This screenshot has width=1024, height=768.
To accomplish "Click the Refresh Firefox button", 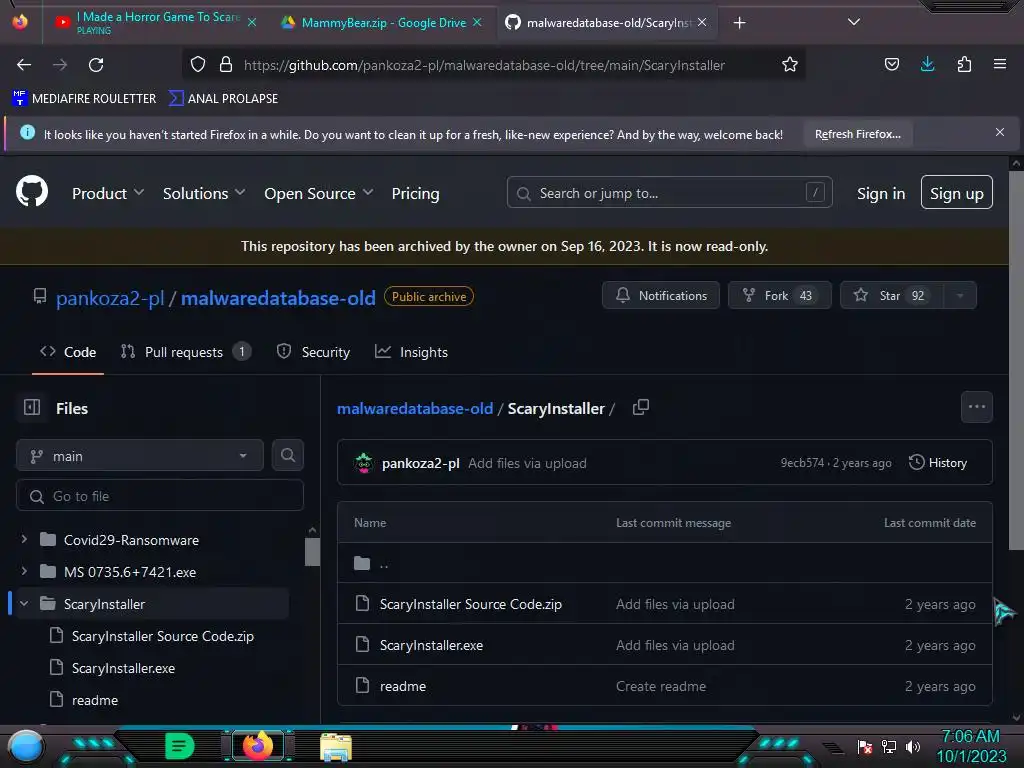I will (x=857, y=134).
